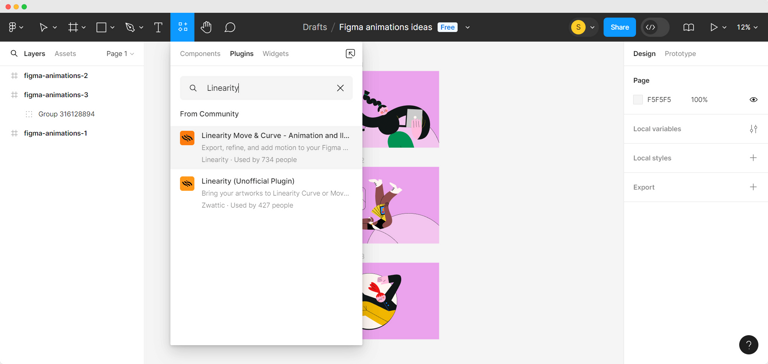Switch to the Prototype tab
The height and width of the screenshot is (364, 768).
(x=680, y=54)
